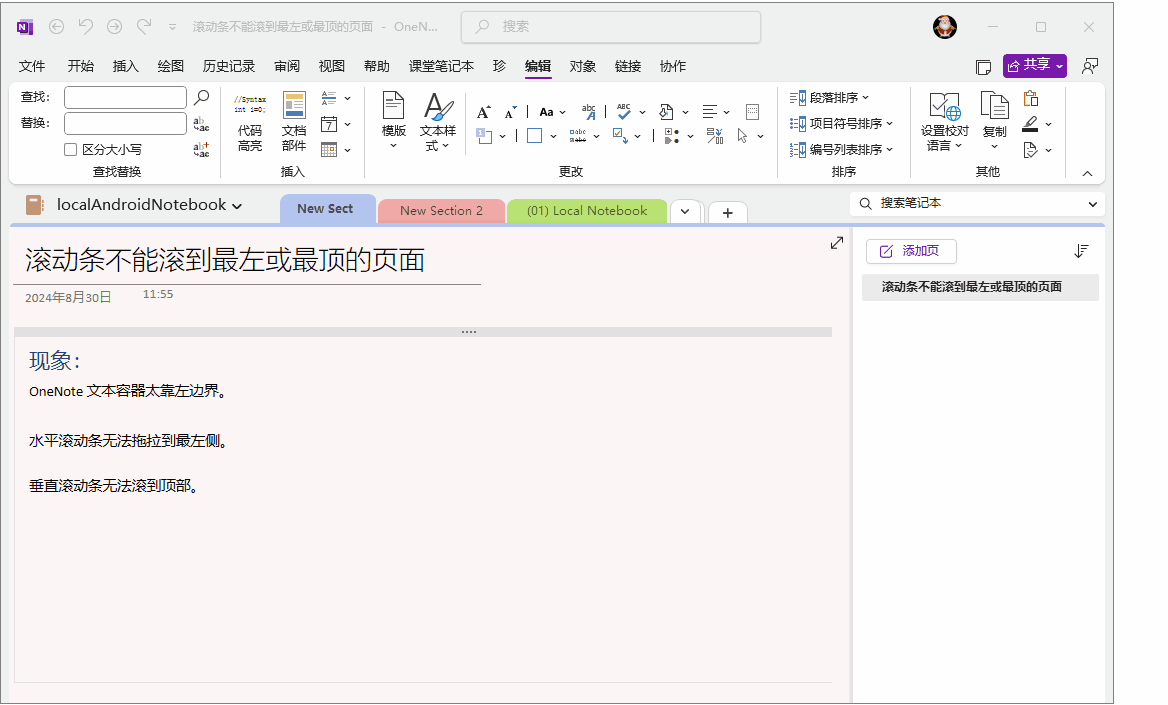
Task: Click the Replace icon next to 替换 field
Action: coord(201,124)
